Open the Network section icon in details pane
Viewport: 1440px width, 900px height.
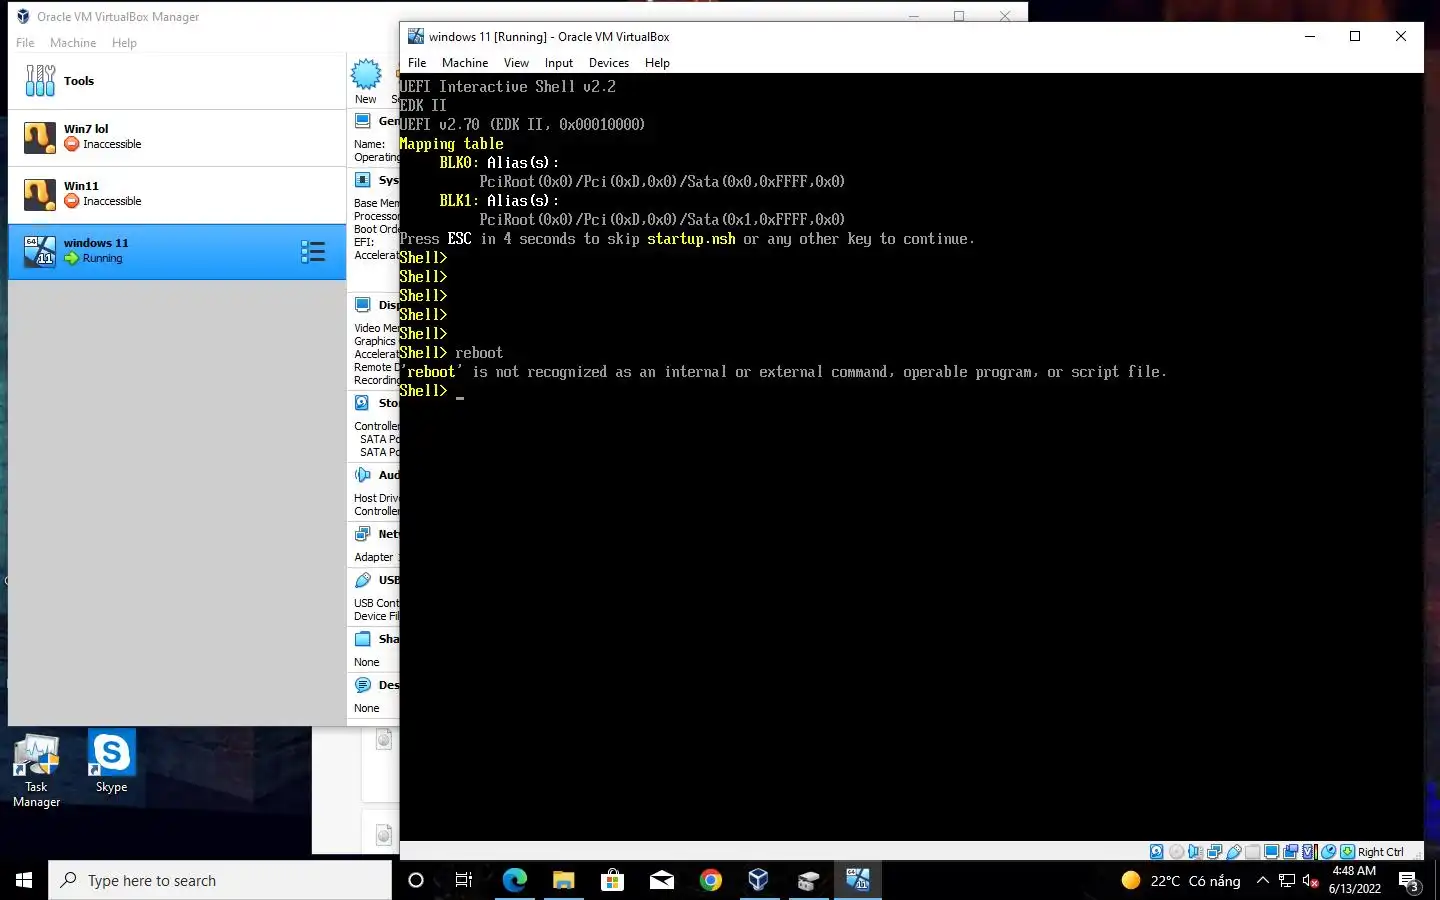coord(363,534)
